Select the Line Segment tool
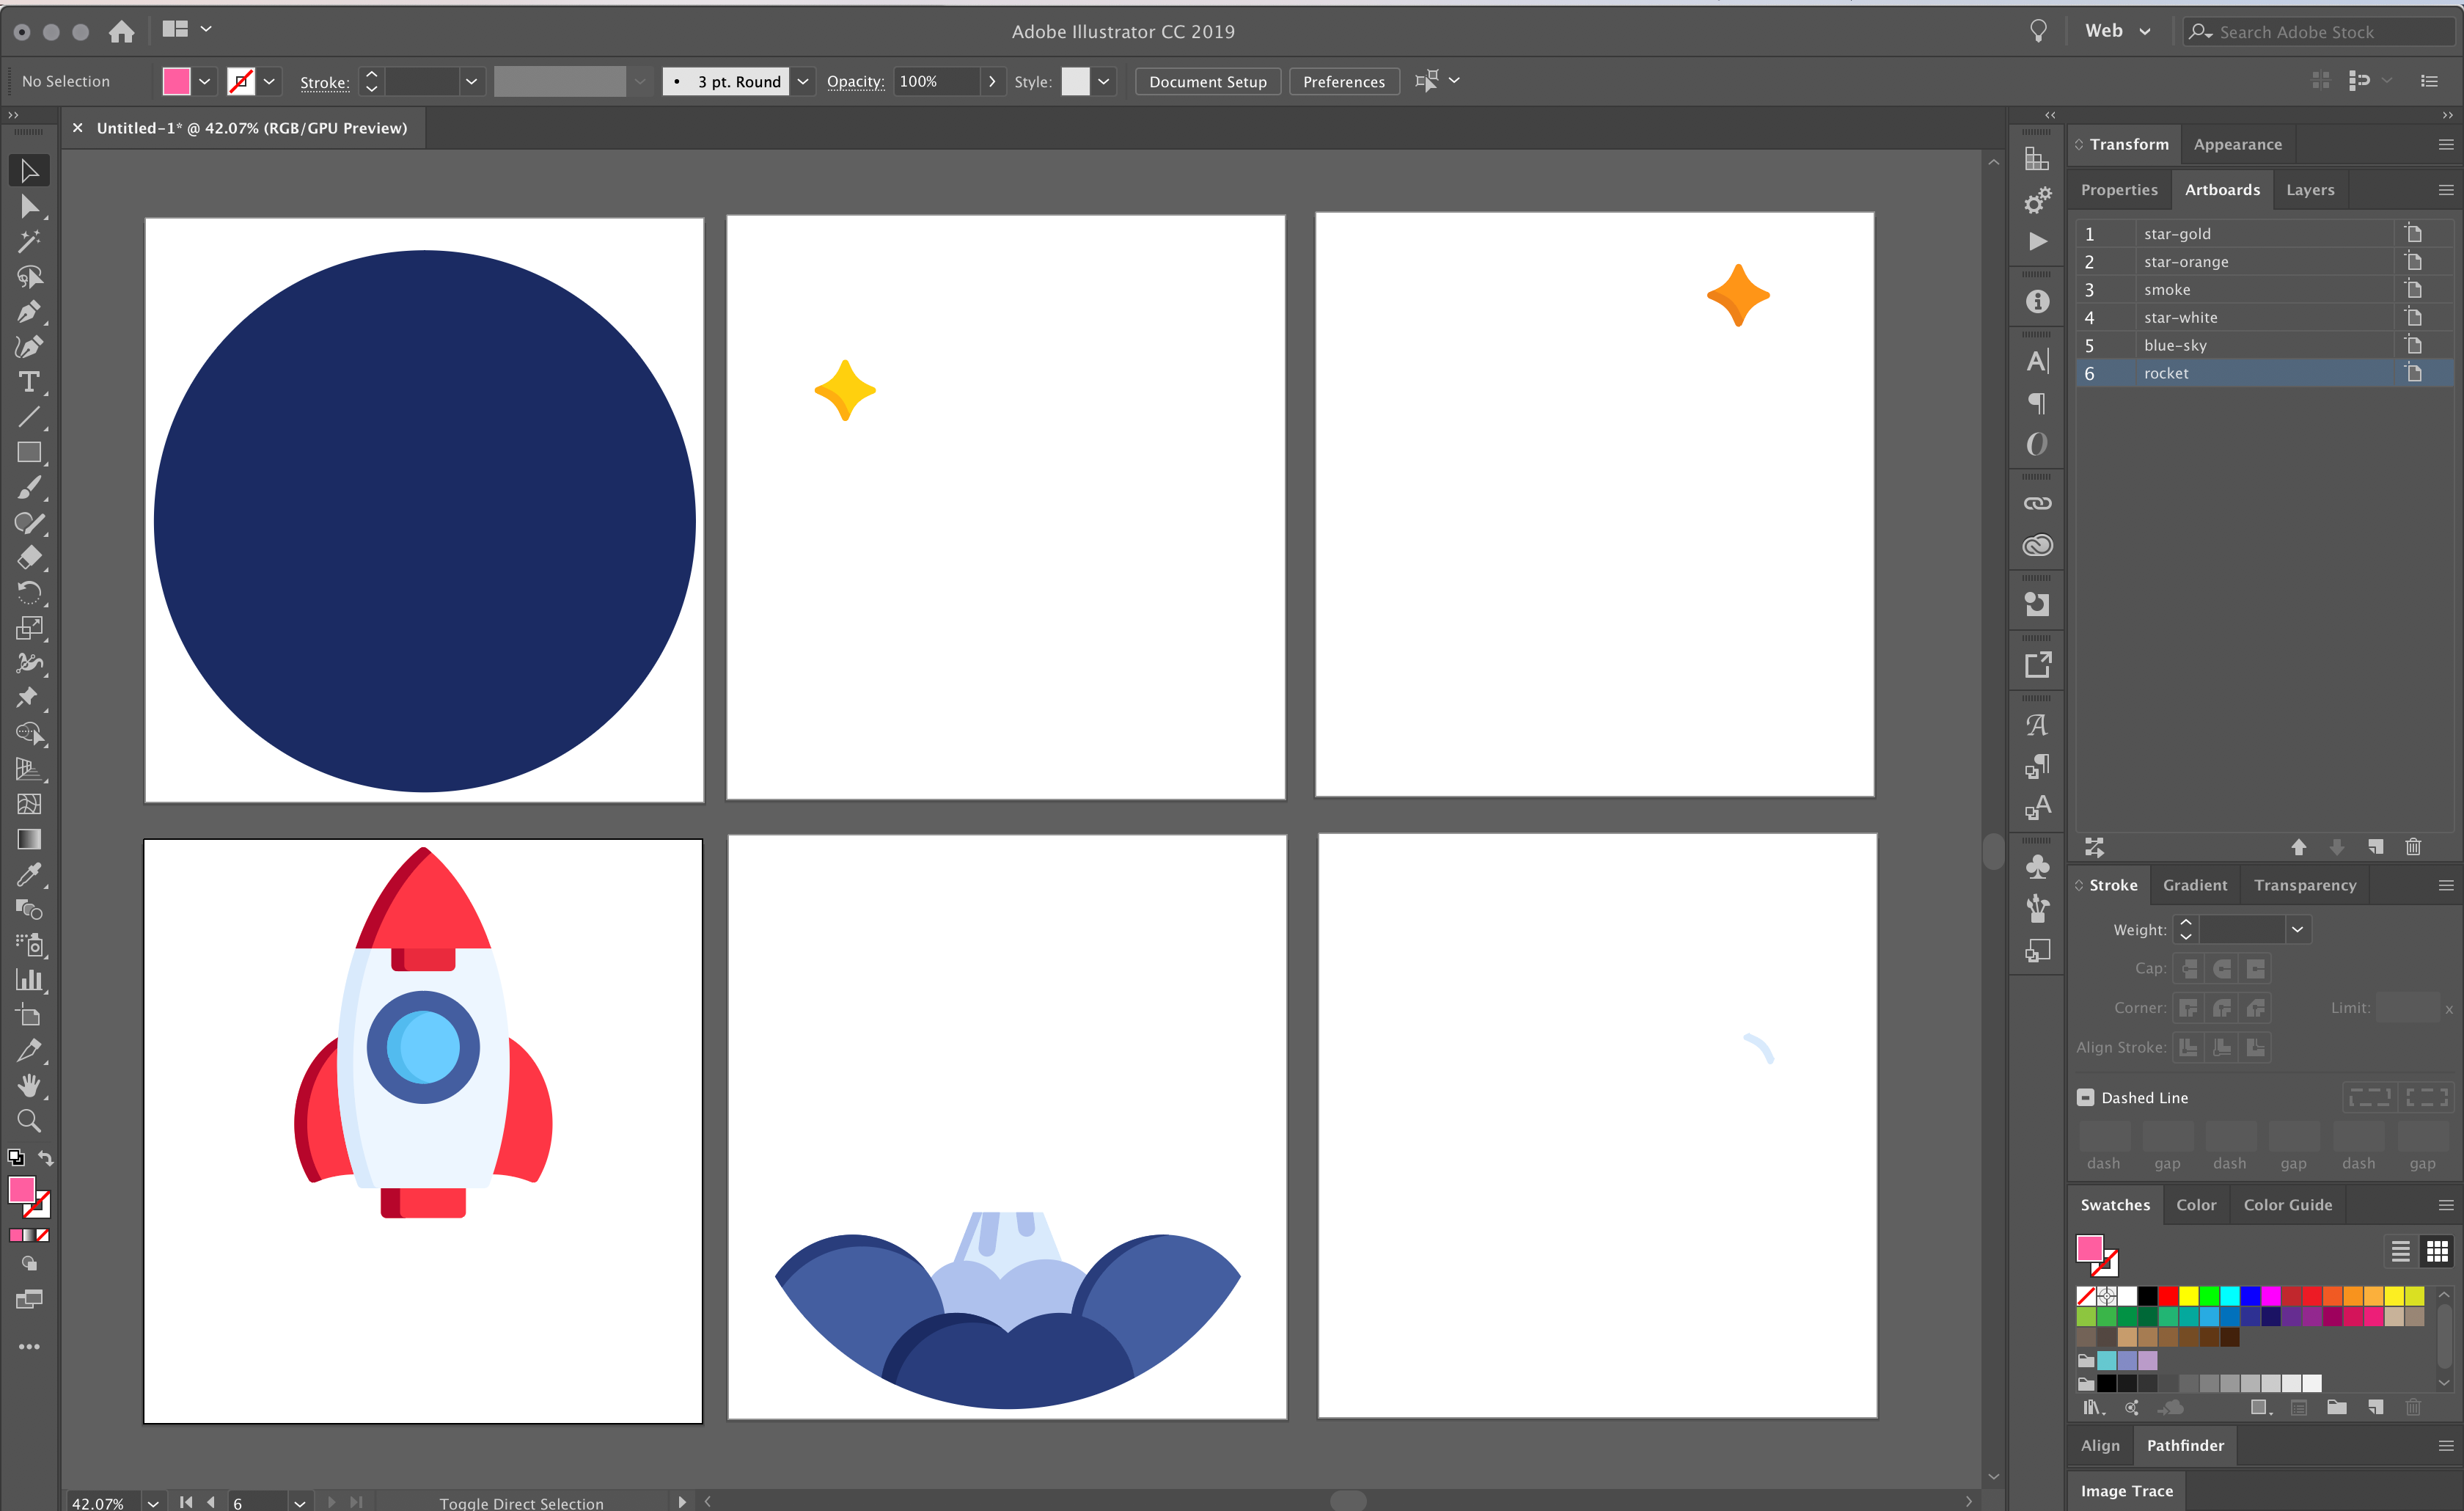The height and width of the screenshot is (1511, 2464). (29, 417)
